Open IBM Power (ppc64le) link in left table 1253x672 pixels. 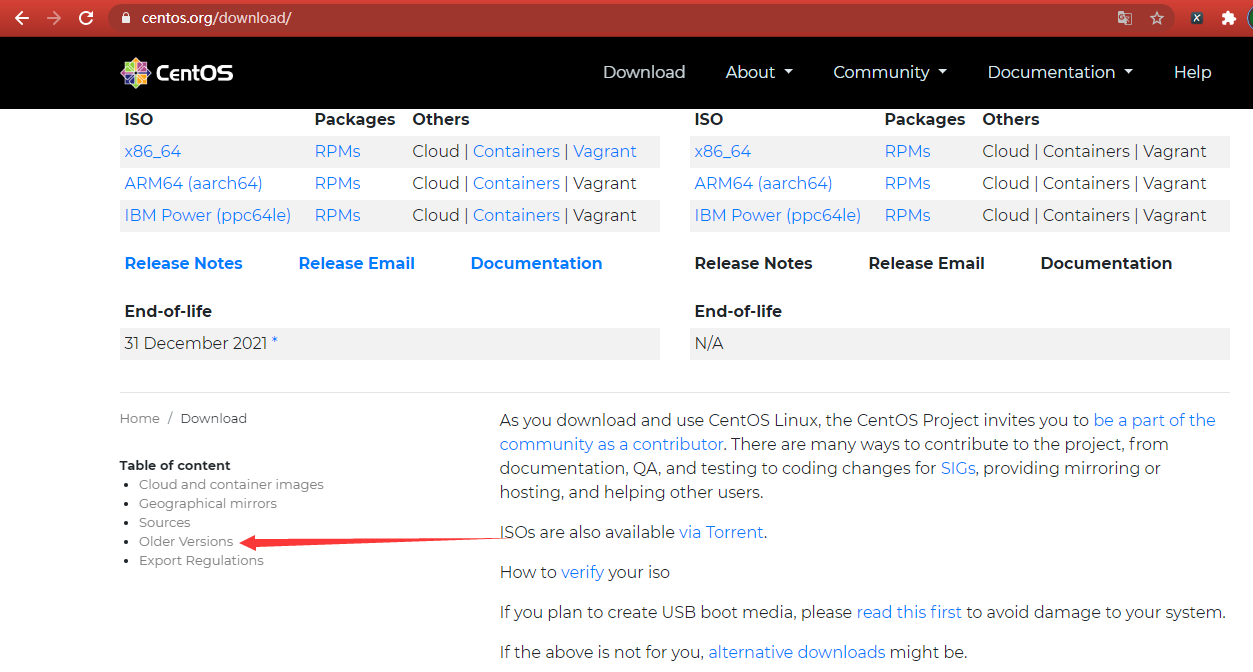click(208, 215)
